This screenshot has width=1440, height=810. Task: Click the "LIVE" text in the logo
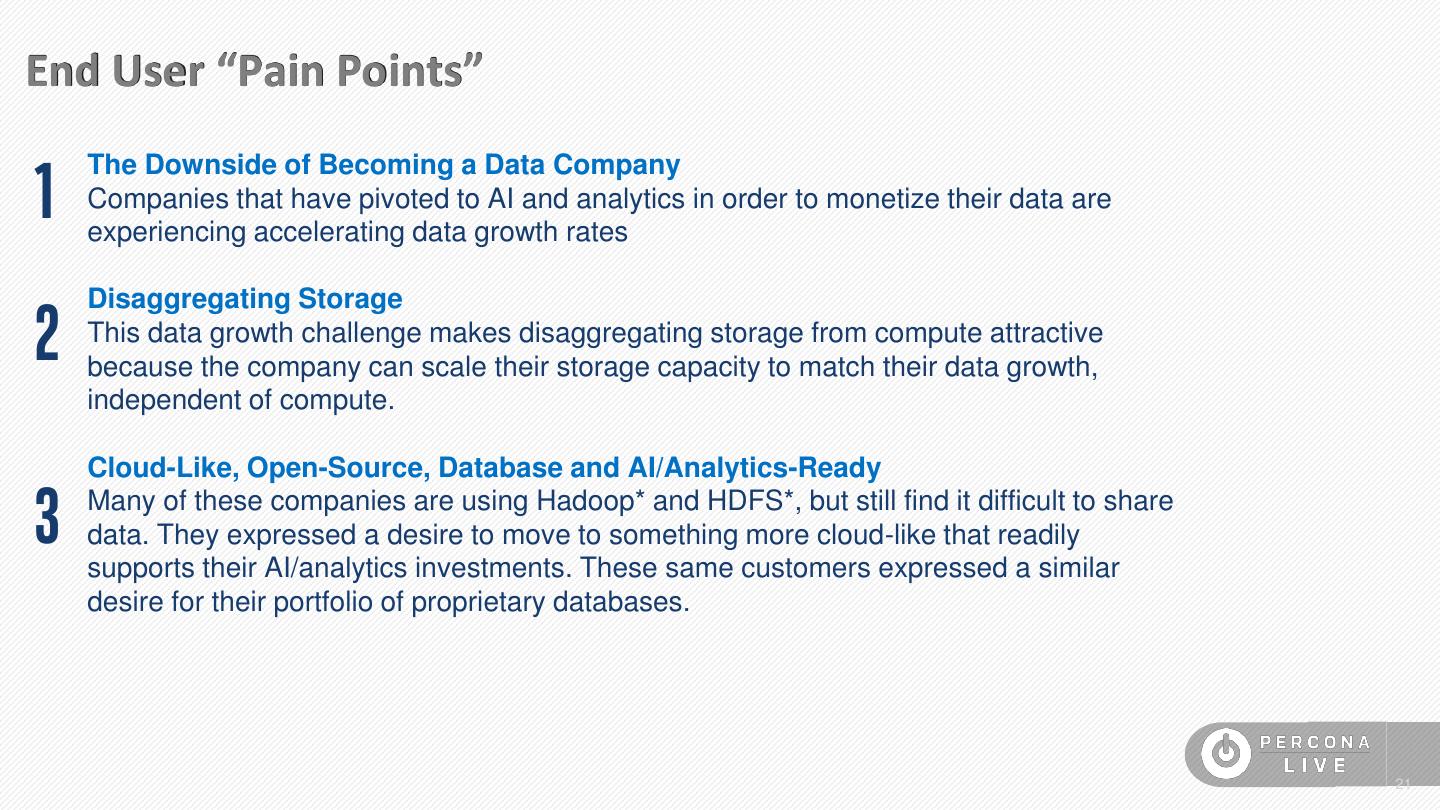pyautogui.click(x=1315, y=766)
